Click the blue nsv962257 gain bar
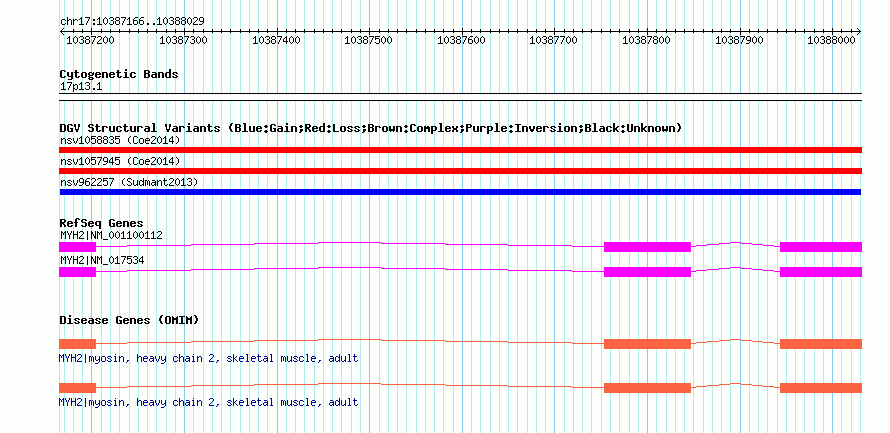 pyautogui.click(x=460, y=192)
